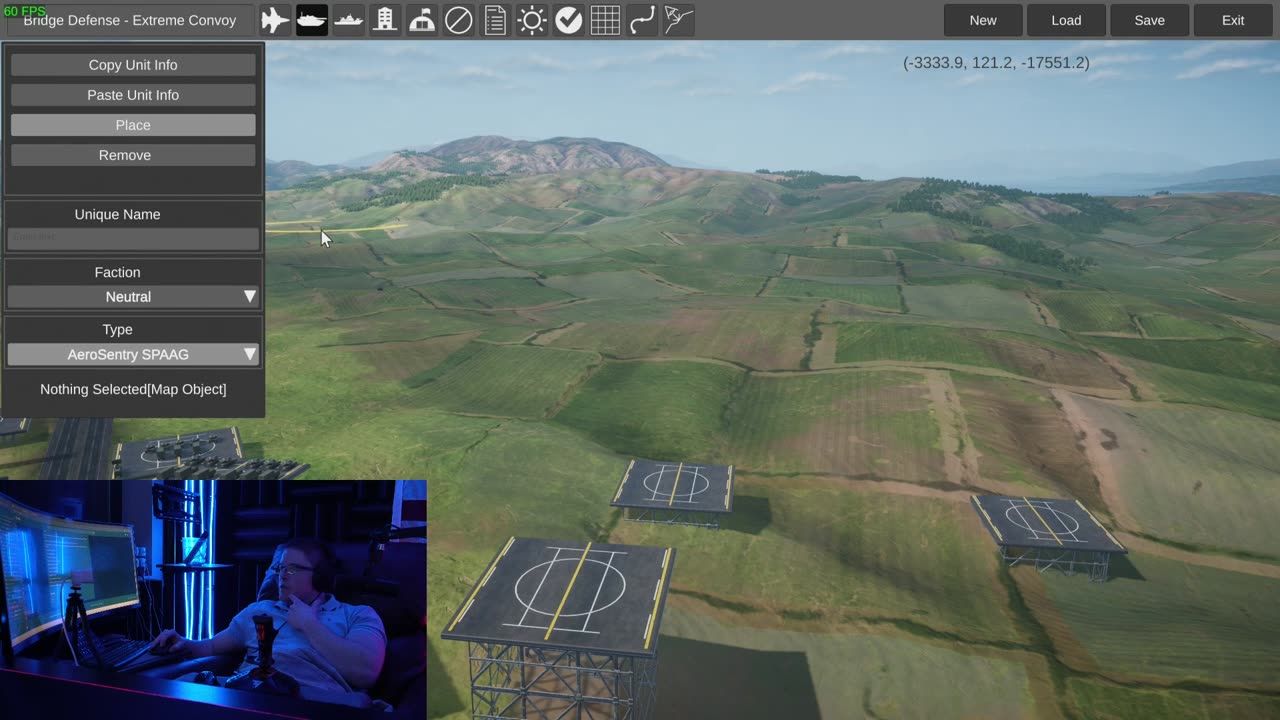
Task: Click the coordinates readout text
Action: pos(996,62)
